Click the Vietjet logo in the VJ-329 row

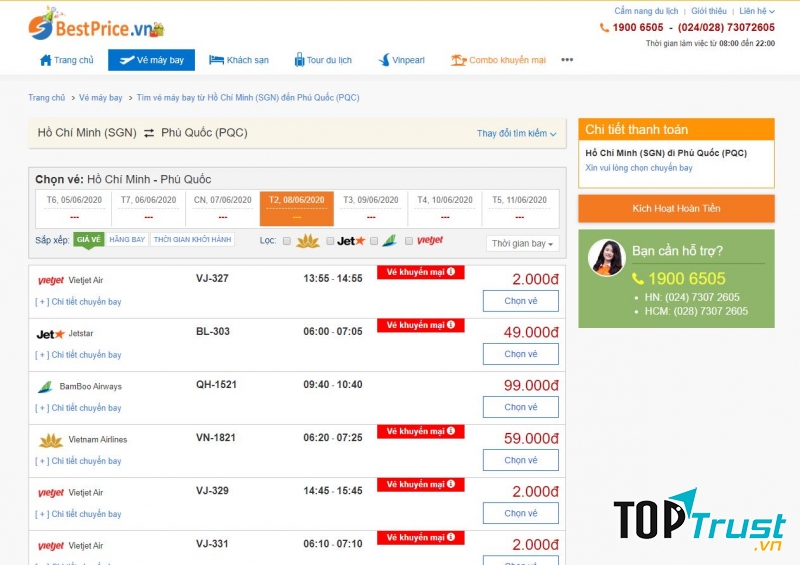pos(51,493)
